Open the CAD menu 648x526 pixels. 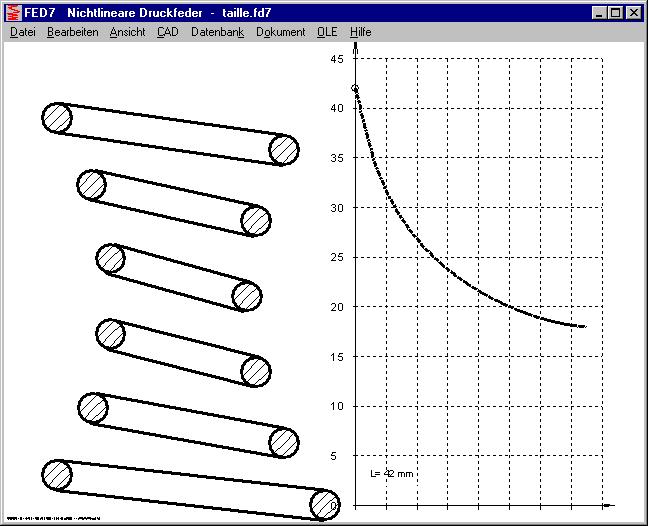[167, 32]
